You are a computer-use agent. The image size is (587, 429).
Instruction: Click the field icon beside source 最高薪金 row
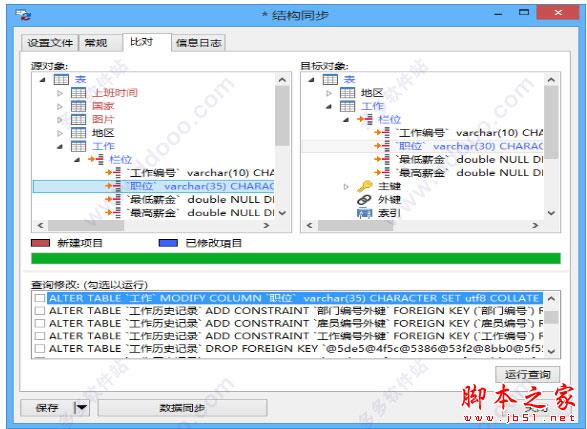click(x=113, y=213)
